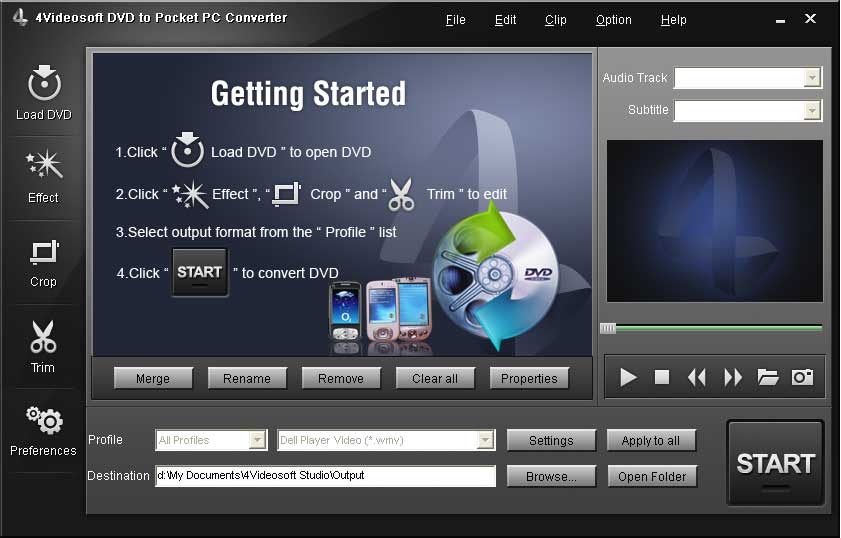Open the snapshot folder icon
The image size is (841, 538).
tap(768, 377)
